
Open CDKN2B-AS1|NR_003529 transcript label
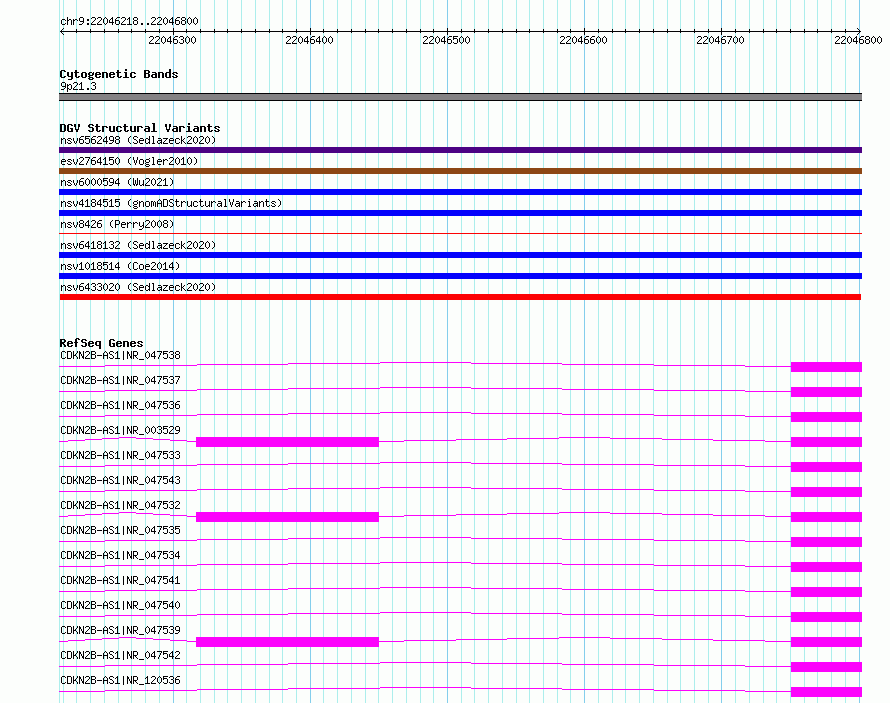click(x=120, y=430)
